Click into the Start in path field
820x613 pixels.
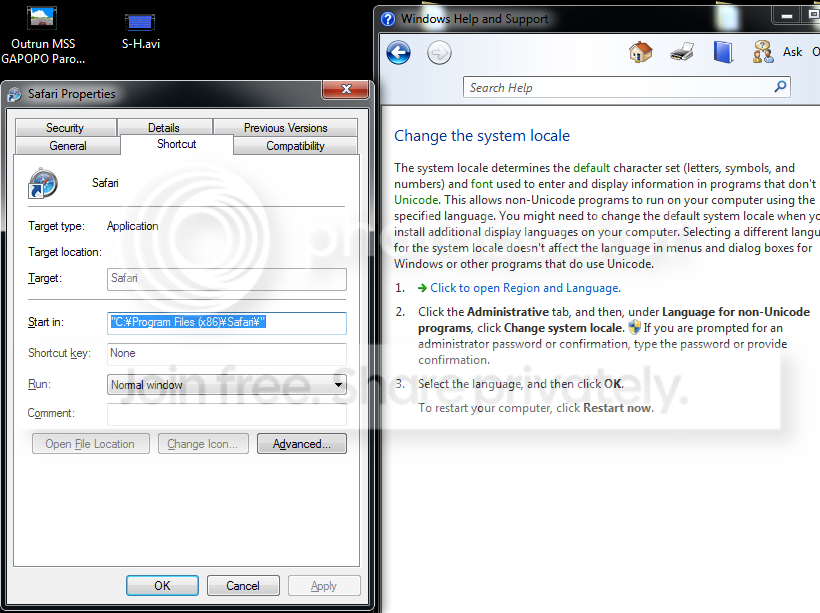click(226, 323)
